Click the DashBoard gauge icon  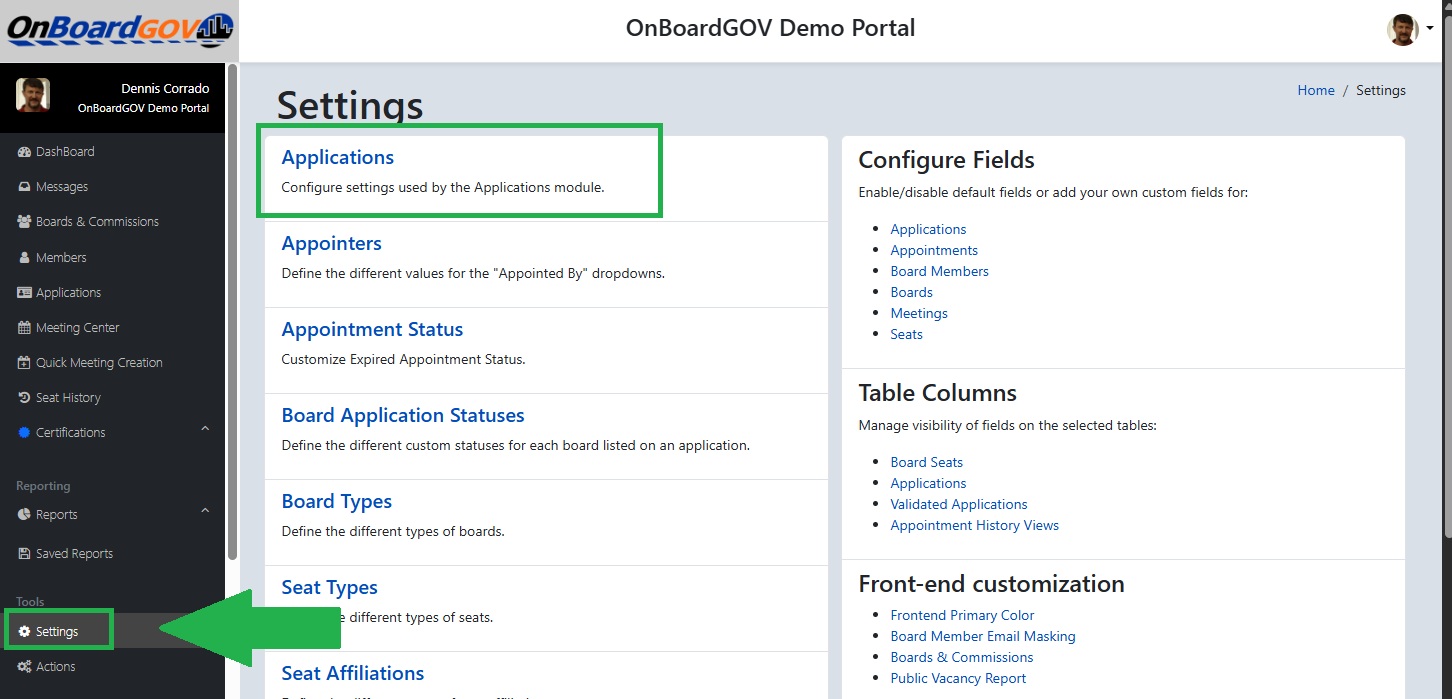click(25, 152)
